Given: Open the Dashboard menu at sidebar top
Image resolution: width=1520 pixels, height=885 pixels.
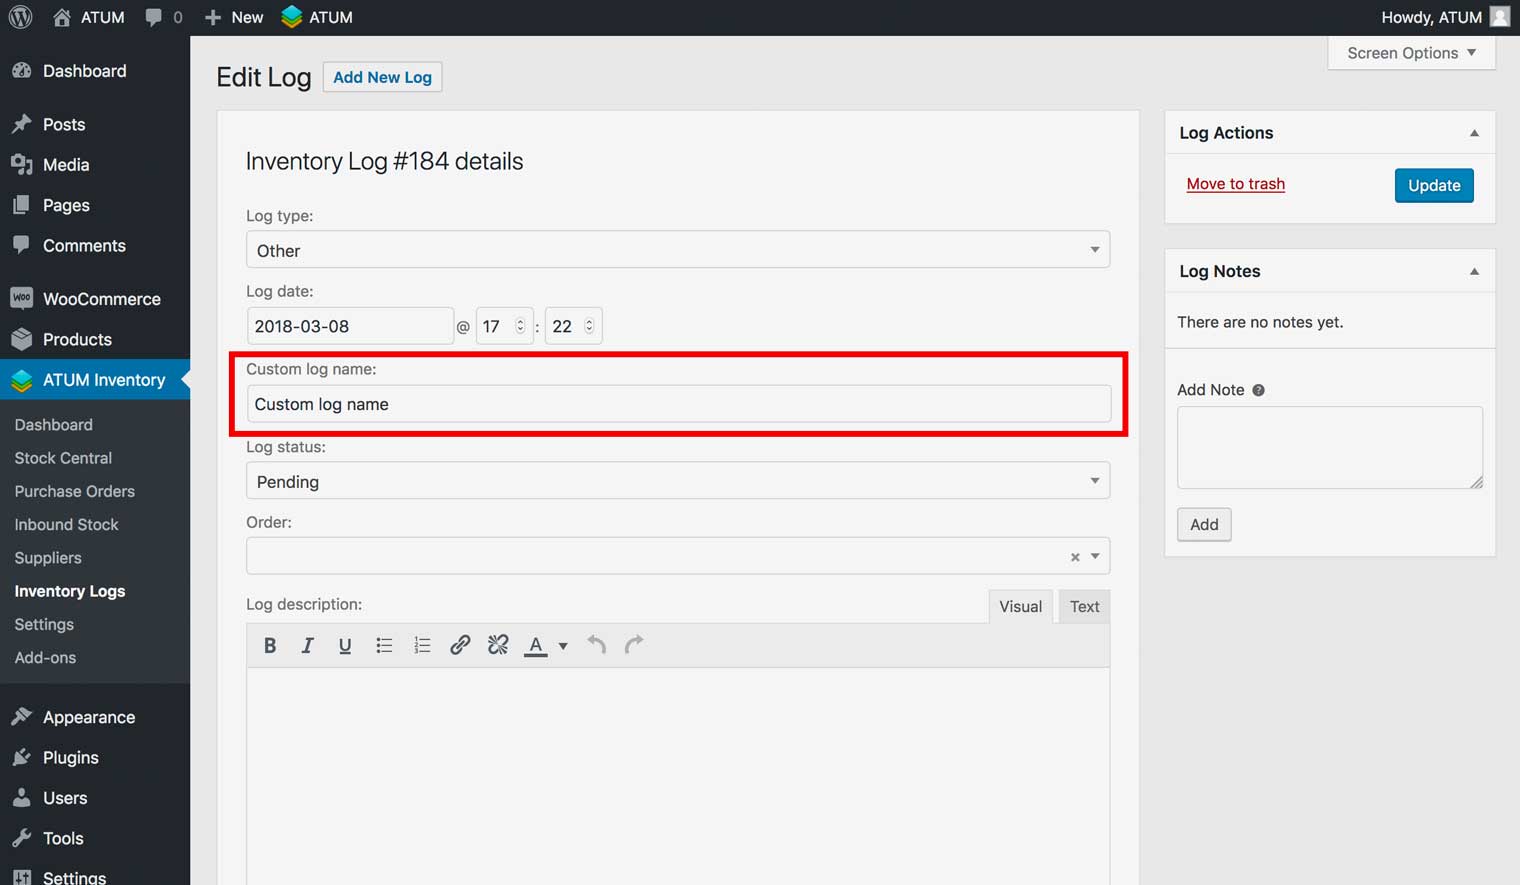Looking at the screenshot, I should coord(95,71).
